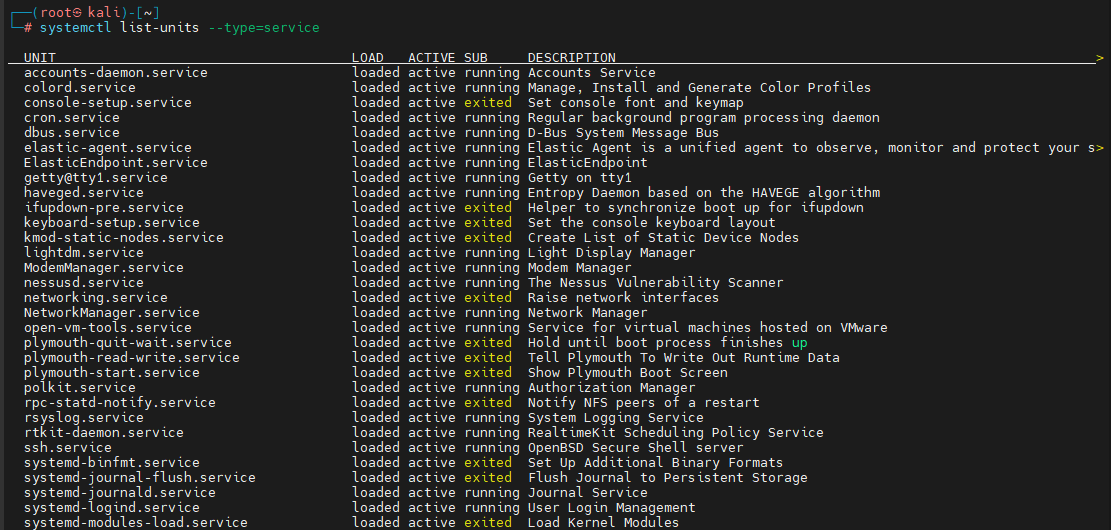
Task: Click the exited status of console-setup.service
Action: (x=487, y=103)
